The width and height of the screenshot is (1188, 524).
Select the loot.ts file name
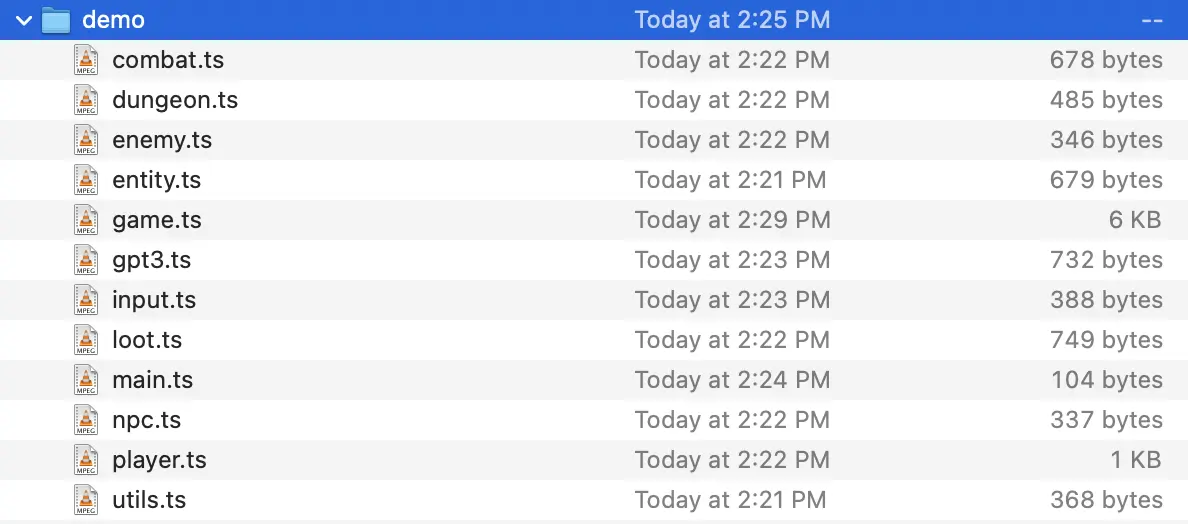[x=147, y=340]
